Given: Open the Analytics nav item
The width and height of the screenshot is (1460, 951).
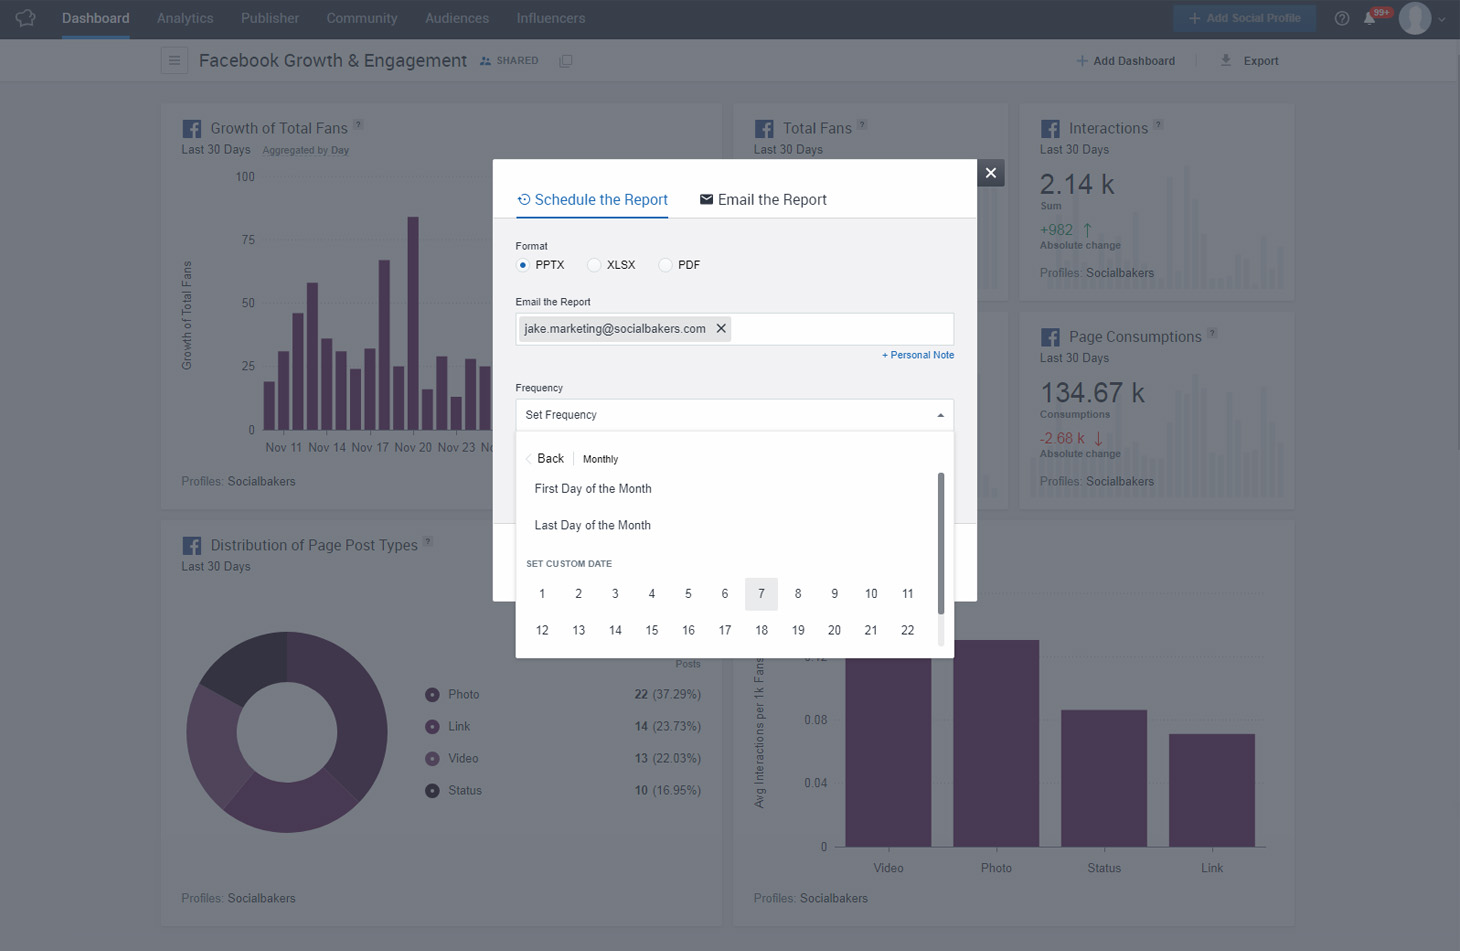Looking at the screenshot, I should pyautogui.click(x=185, y=18).
